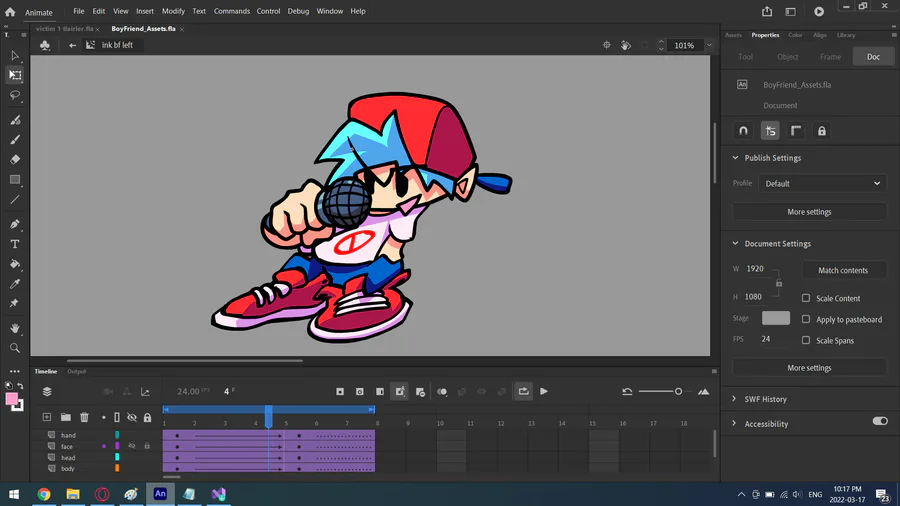This screenshot has height=506, width=900.
Task: Switch to the Library panel tab
Action: [x=846, y=35]
